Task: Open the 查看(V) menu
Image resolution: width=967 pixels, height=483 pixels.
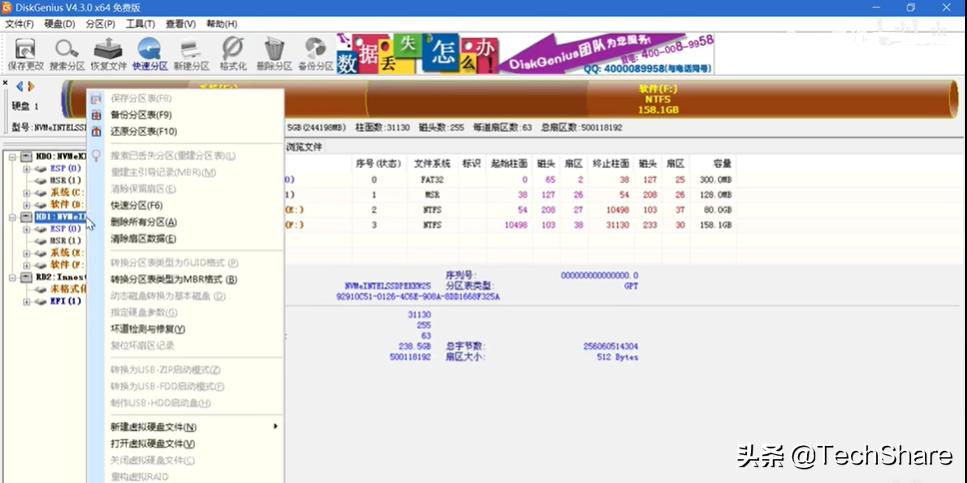Action: pyautogui.click(x=181, y=24)
